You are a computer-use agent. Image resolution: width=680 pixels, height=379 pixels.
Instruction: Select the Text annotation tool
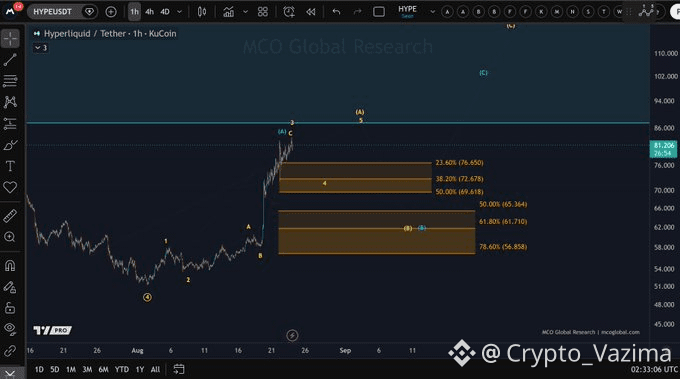pyautogui.click(x=10, y=166)
